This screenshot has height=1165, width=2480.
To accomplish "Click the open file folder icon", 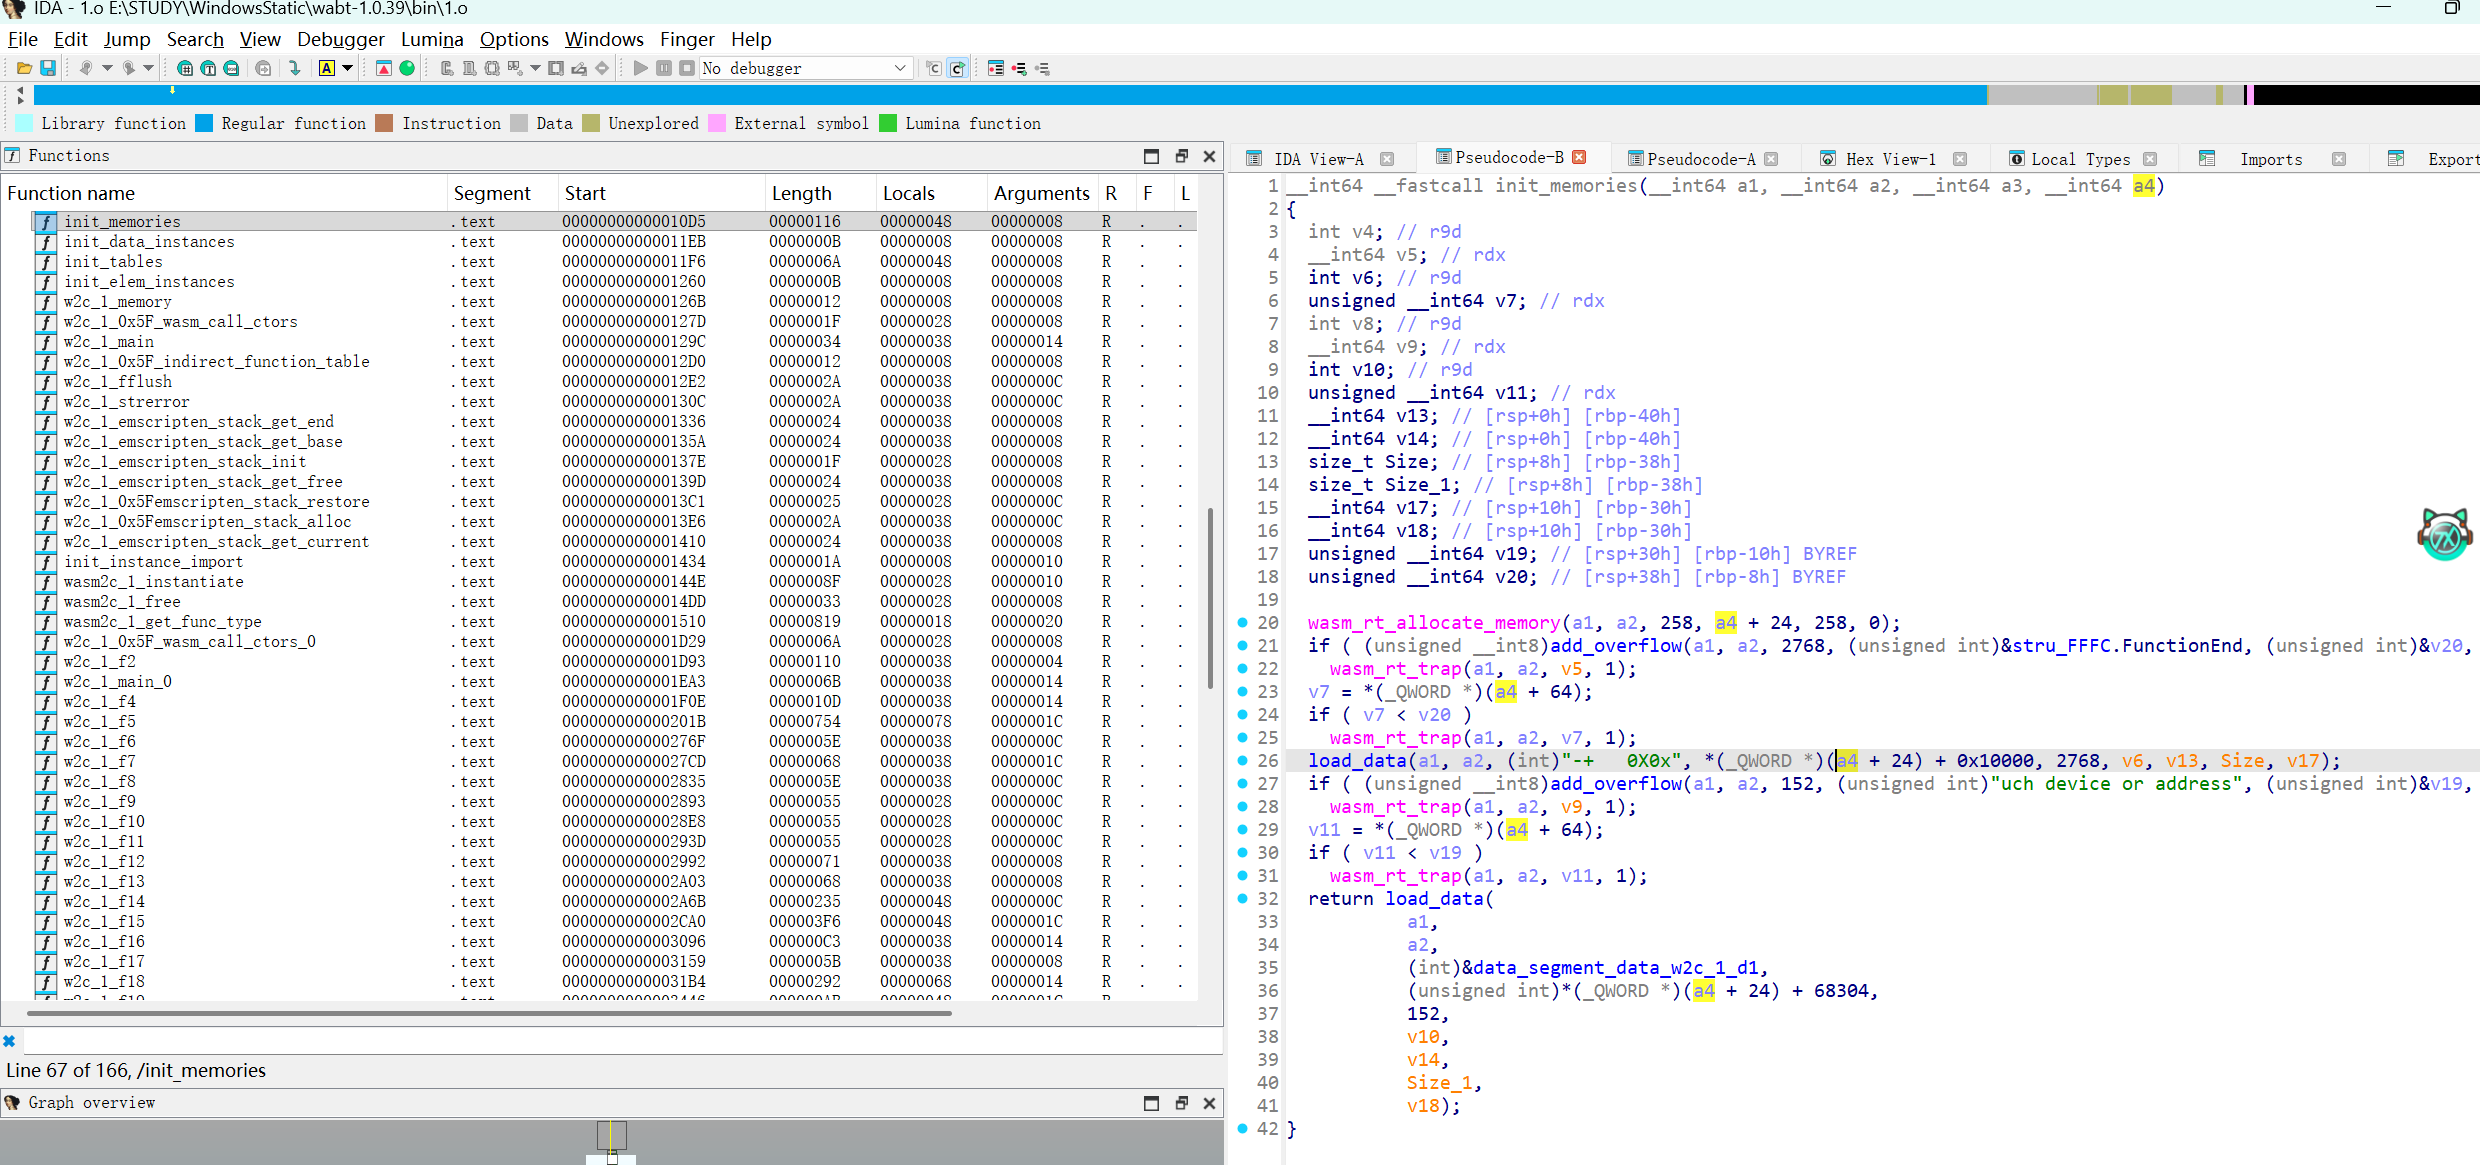I will pyautogui.click(x=24, y=68).
